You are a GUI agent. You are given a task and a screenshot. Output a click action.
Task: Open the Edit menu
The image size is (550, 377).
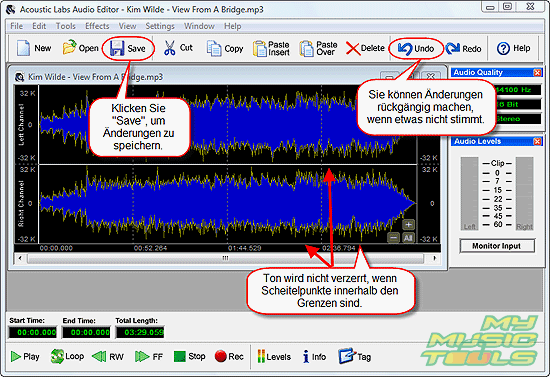(x=39, y=26)
